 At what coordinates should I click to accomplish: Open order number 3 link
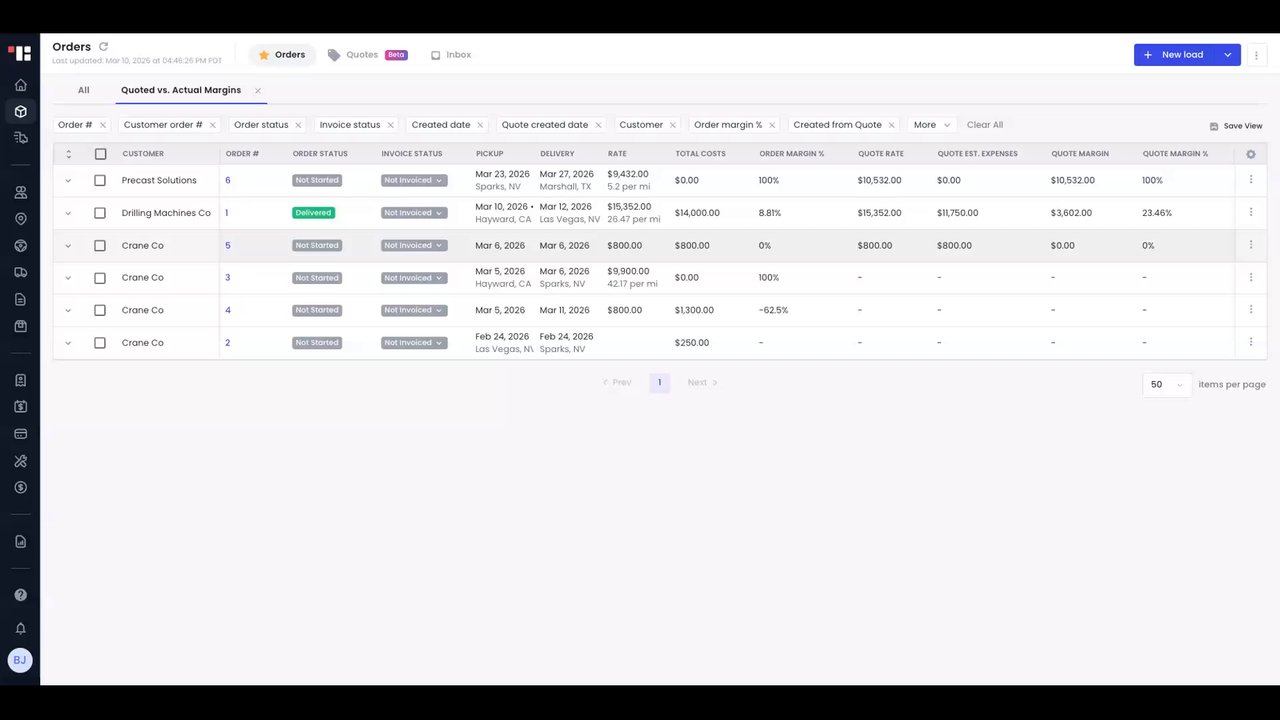pyautogui.click(x=228, y=278)
